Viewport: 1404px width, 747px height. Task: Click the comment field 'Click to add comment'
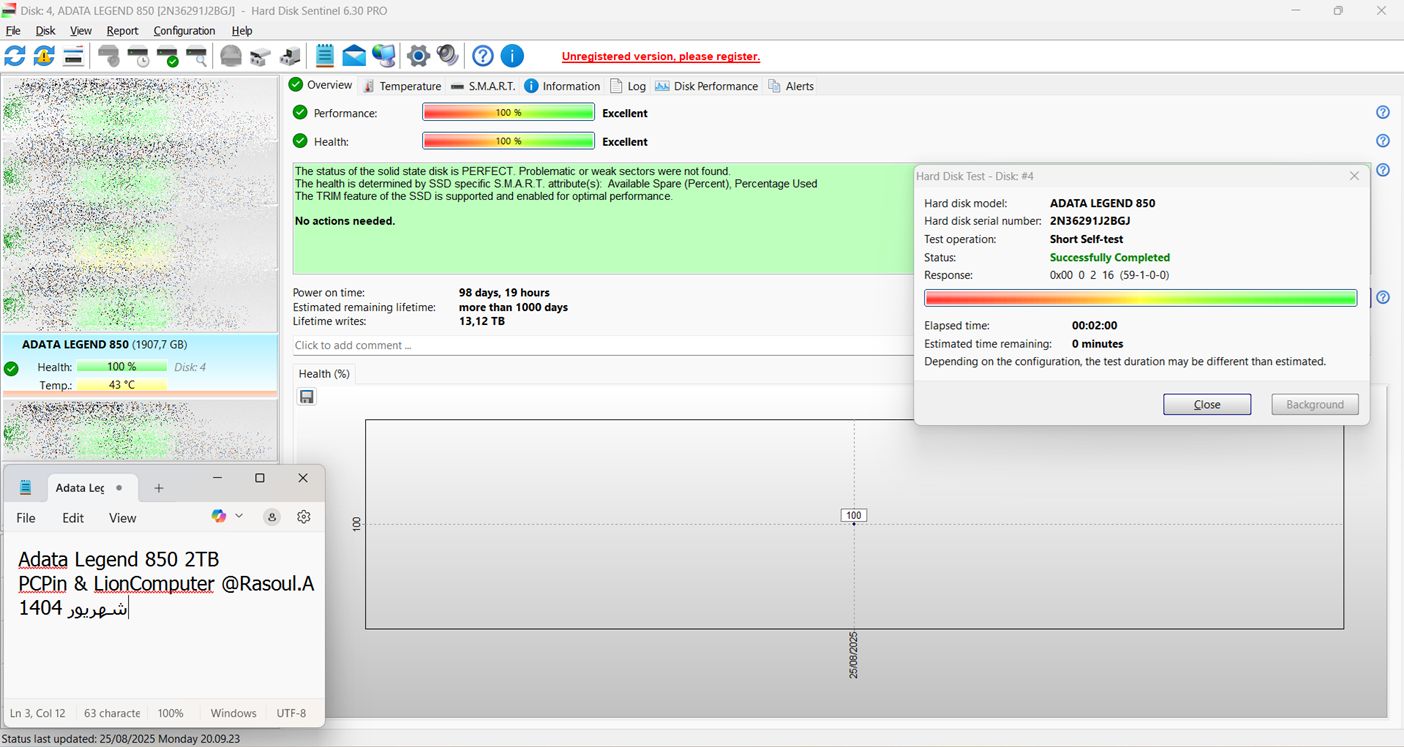605,345
